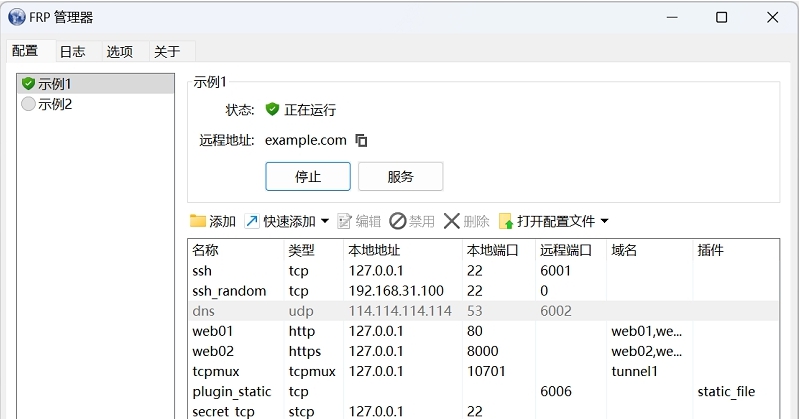The height and width of the screenshot is (419, 802).
Task: Click the 添加 toolbar label
Action: 222,221
